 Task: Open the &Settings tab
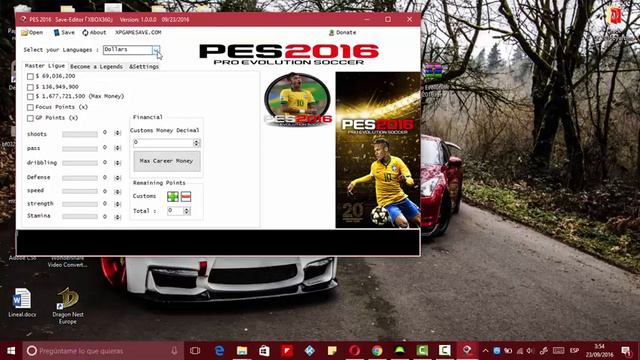coord(144,67)
